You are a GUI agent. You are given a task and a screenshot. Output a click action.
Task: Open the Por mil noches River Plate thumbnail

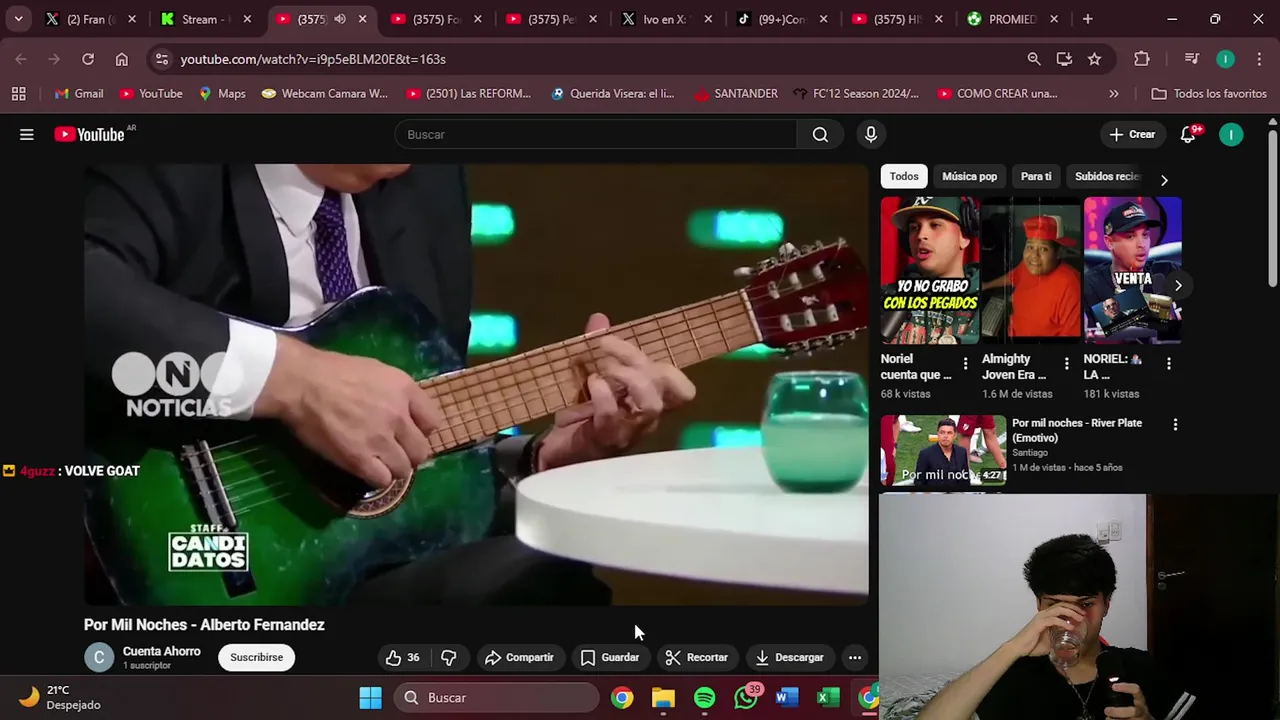point(943,450)
